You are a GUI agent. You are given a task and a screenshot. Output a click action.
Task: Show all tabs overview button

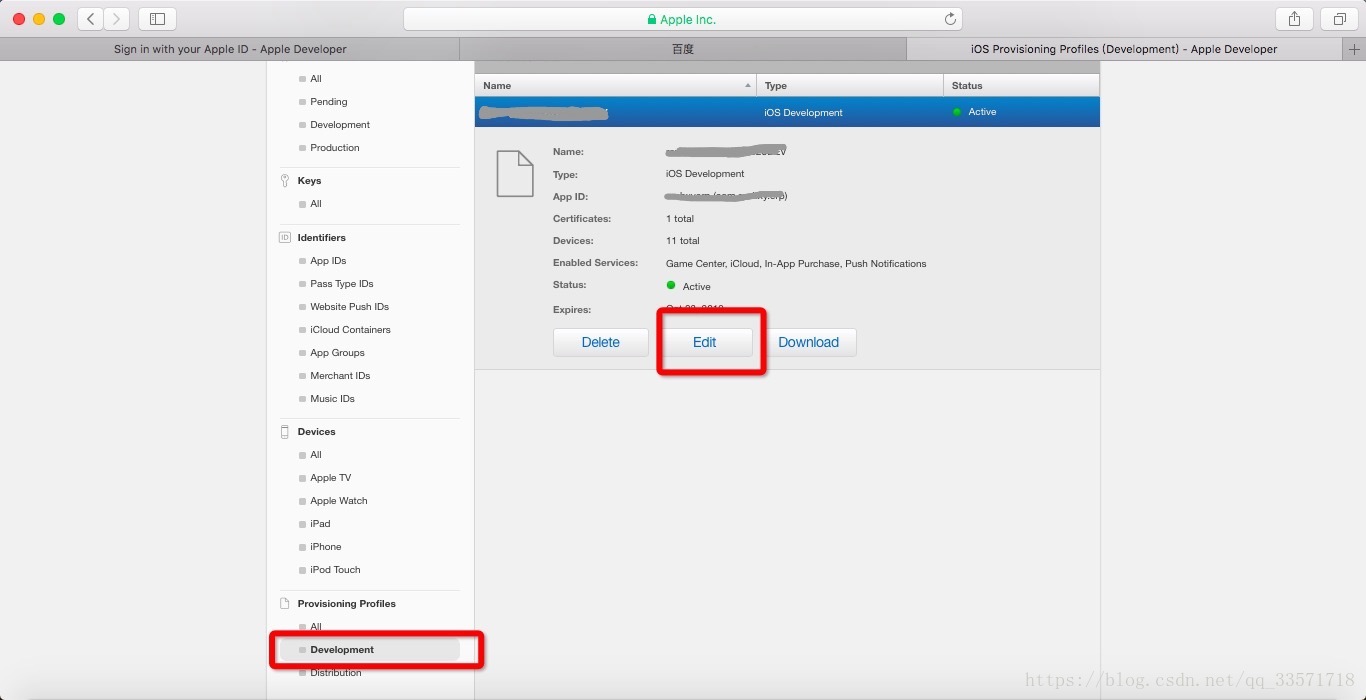coord(1339,18)
